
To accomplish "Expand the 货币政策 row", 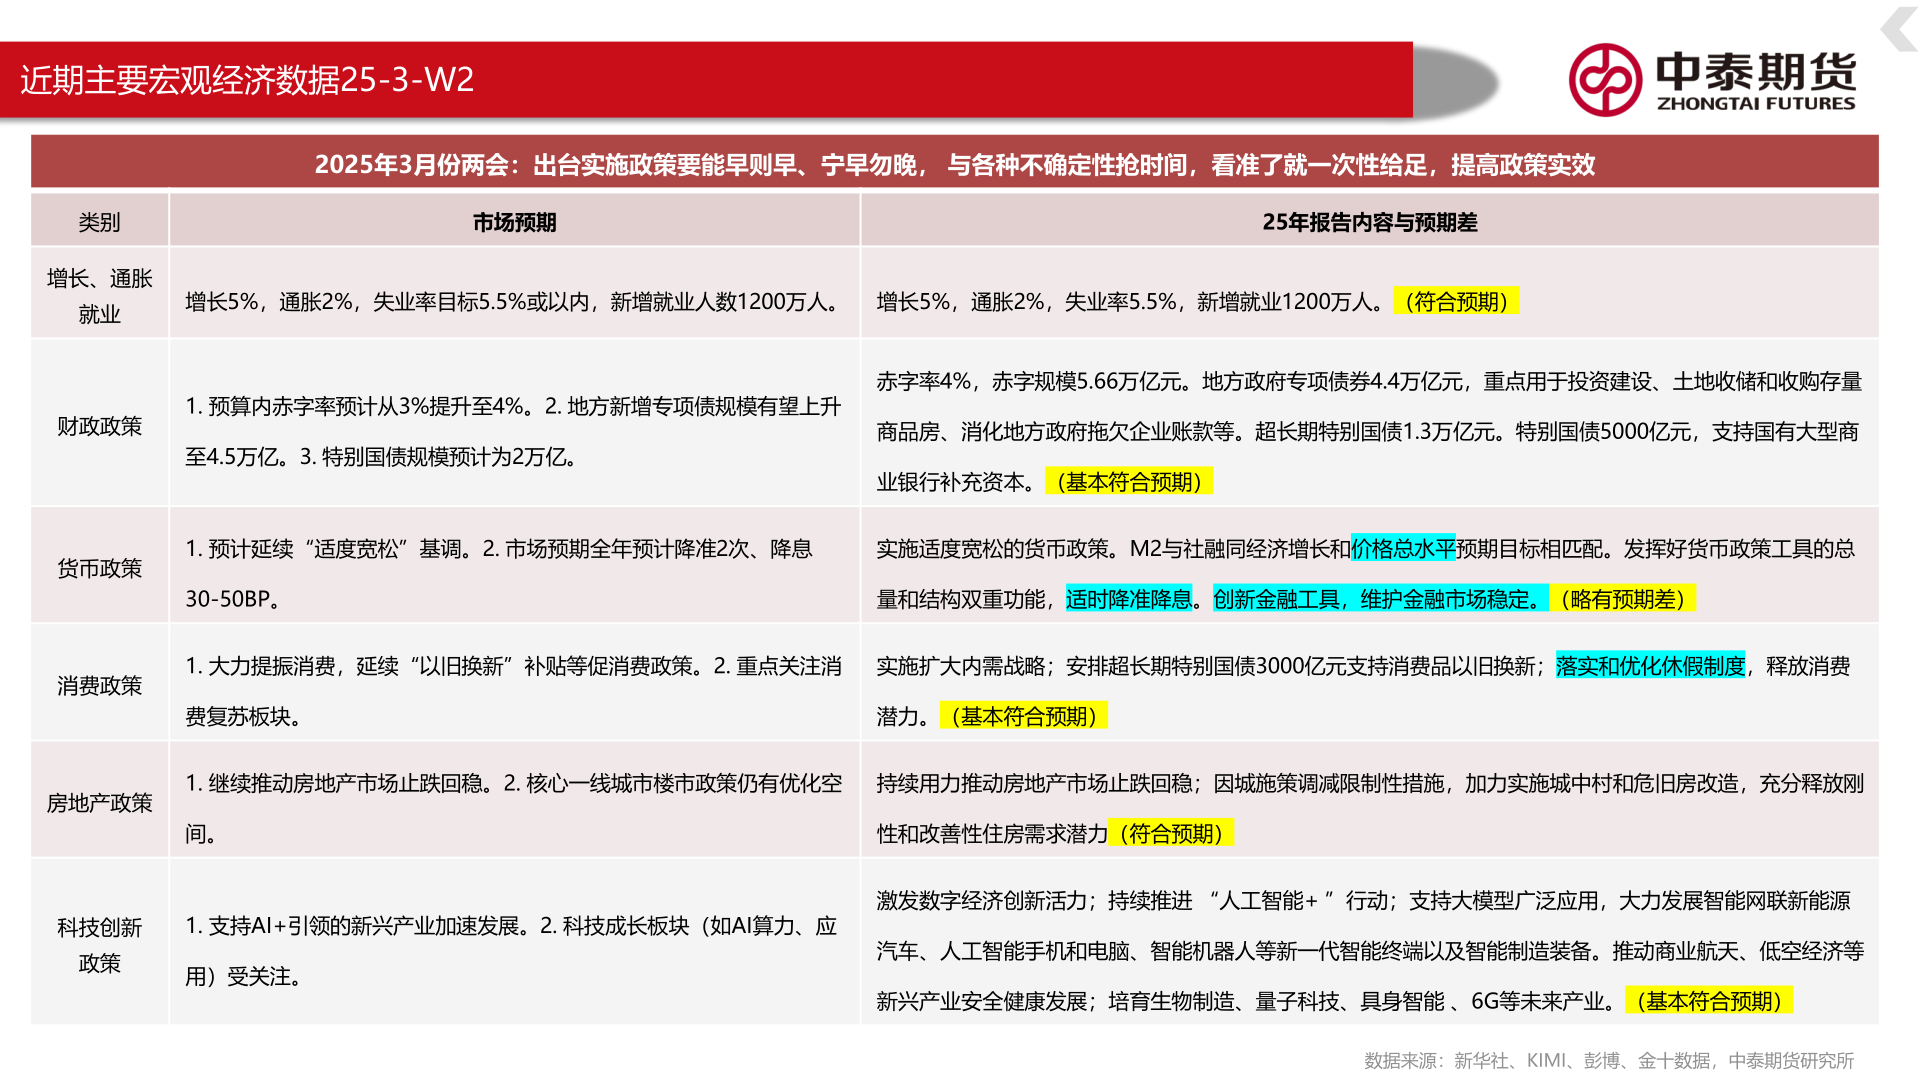I will 100,567.
